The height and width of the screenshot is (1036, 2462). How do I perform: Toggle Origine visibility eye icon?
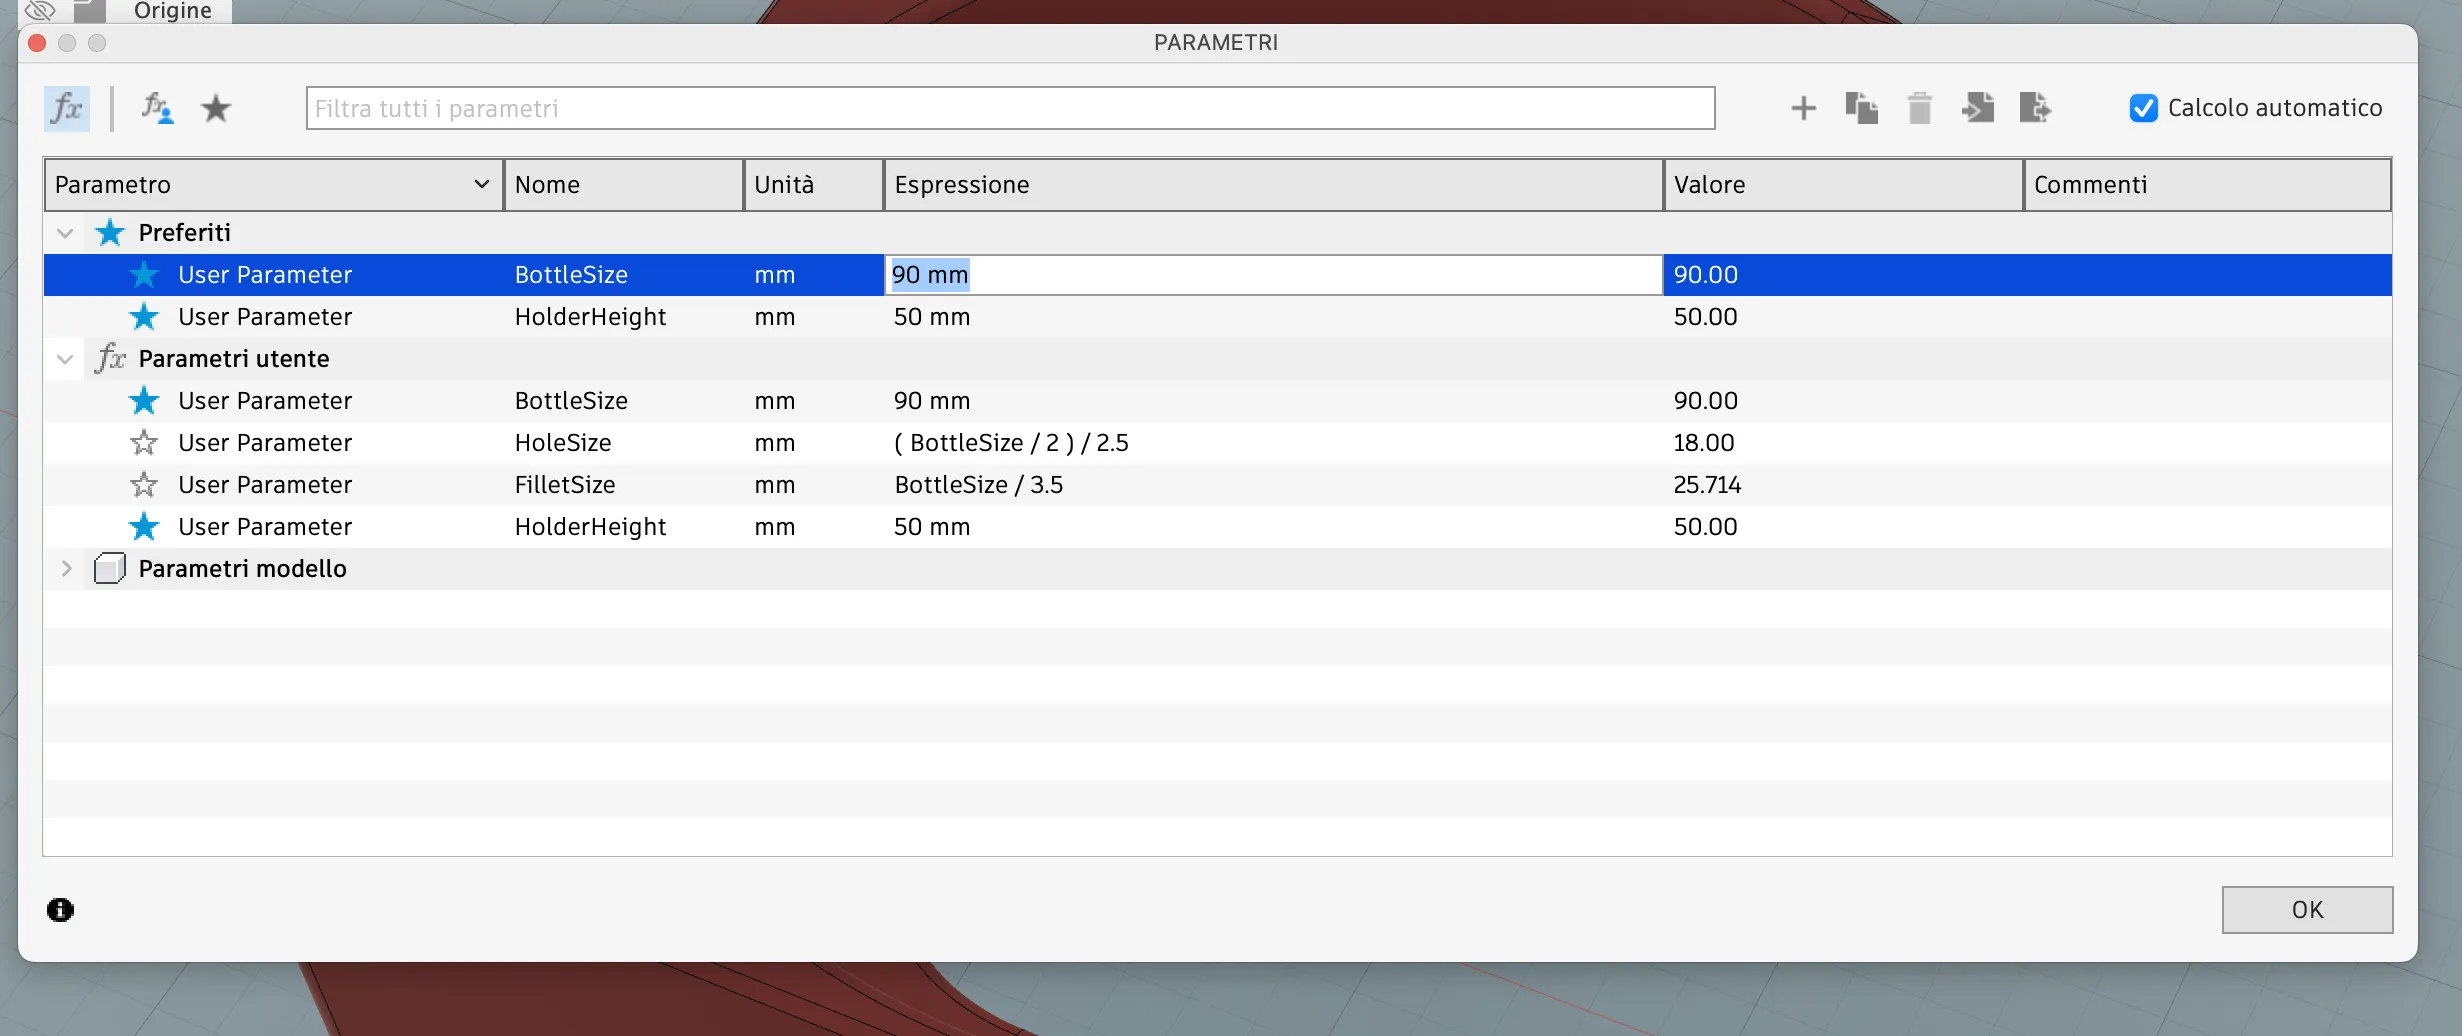[39, 10]
